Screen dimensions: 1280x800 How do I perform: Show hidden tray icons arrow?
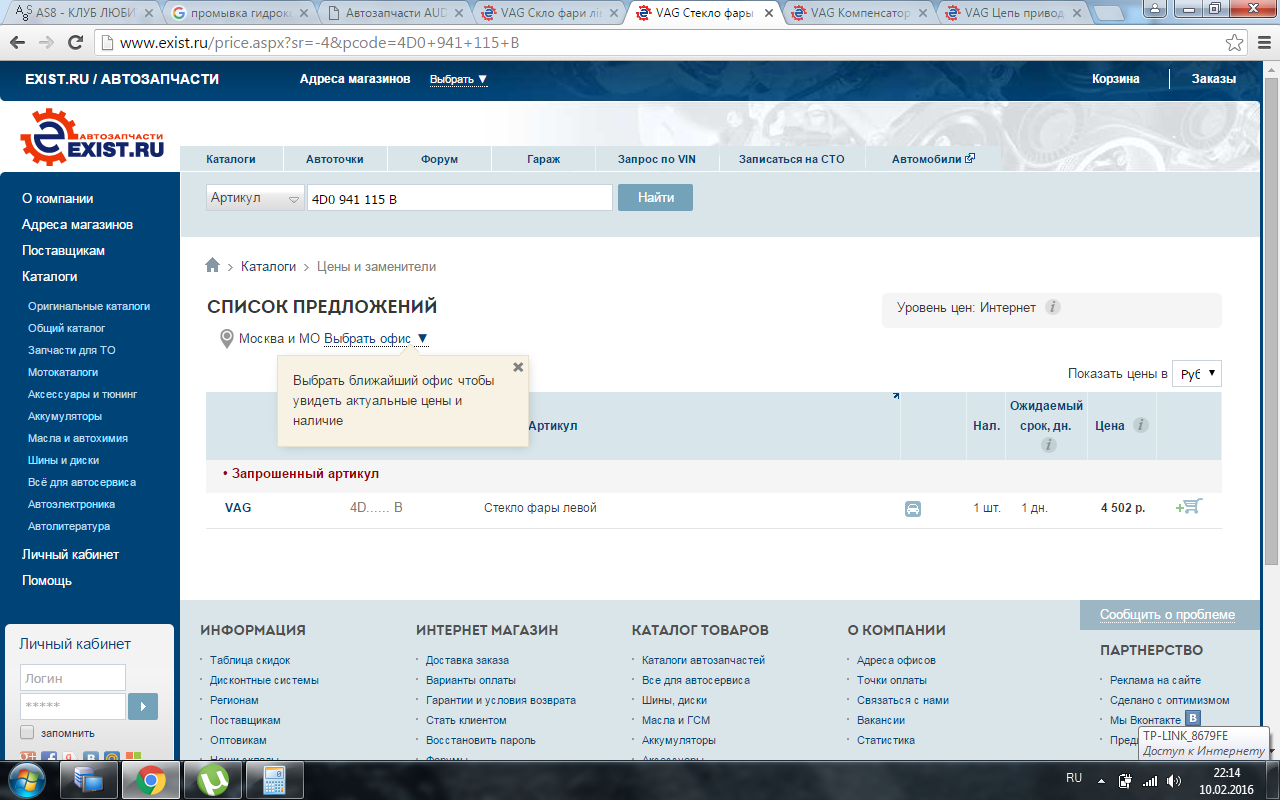(1101, 781)
